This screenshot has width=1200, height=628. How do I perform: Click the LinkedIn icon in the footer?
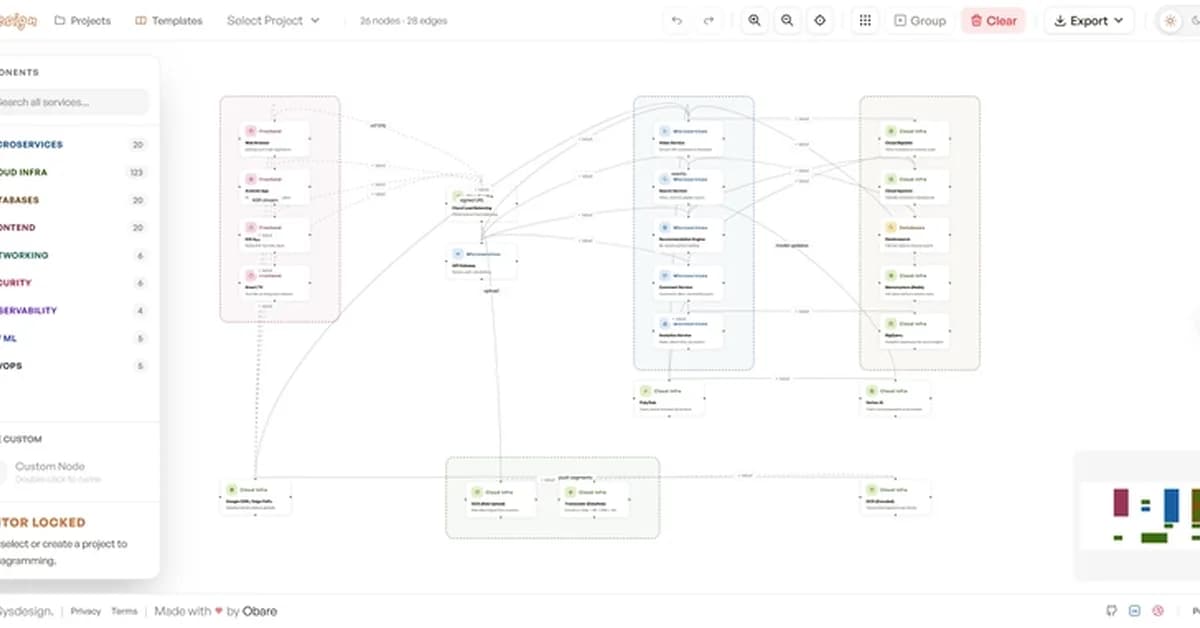(x=1134, y=610)
